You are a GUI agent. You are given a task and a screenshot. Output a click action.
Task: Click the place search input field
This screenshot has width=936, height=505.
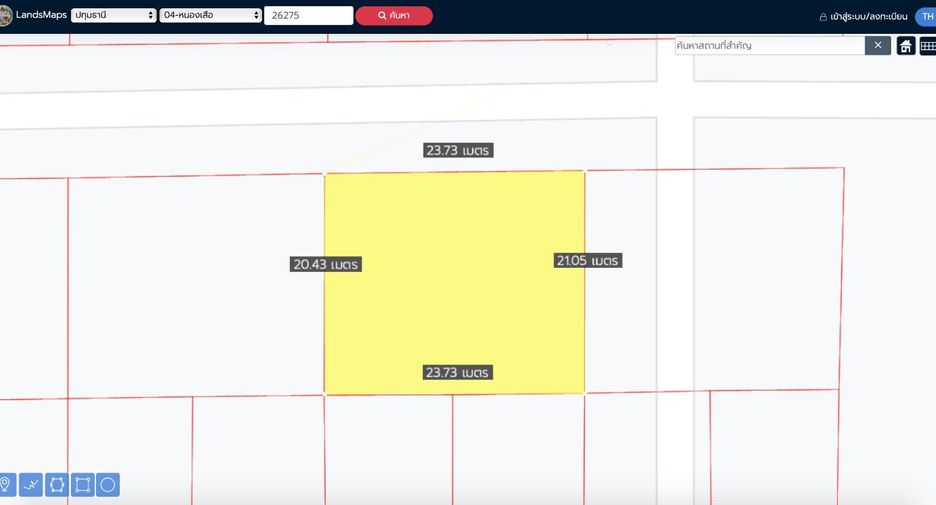click(769, 45)
